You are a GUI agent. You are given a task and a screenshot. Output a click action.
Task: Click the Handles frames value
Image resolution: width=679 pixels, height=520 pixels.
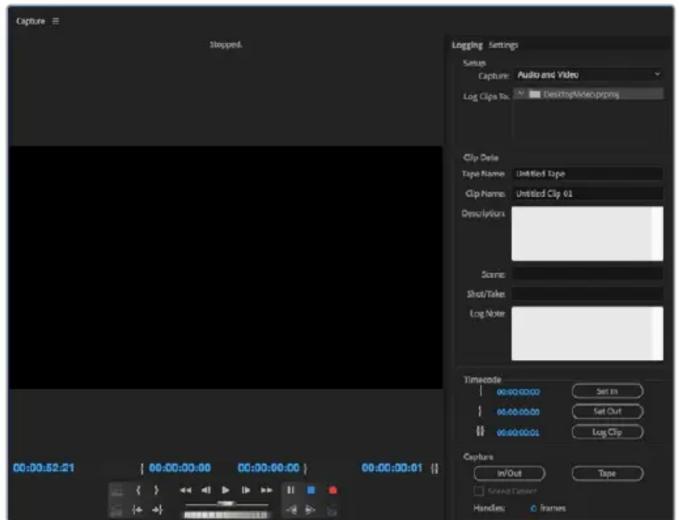click(534, 508)
